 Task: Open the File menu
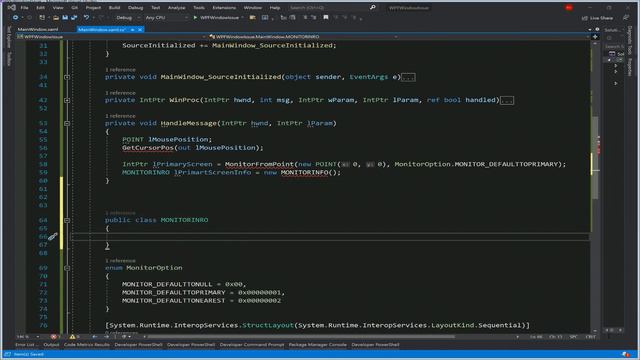[24, 7]
